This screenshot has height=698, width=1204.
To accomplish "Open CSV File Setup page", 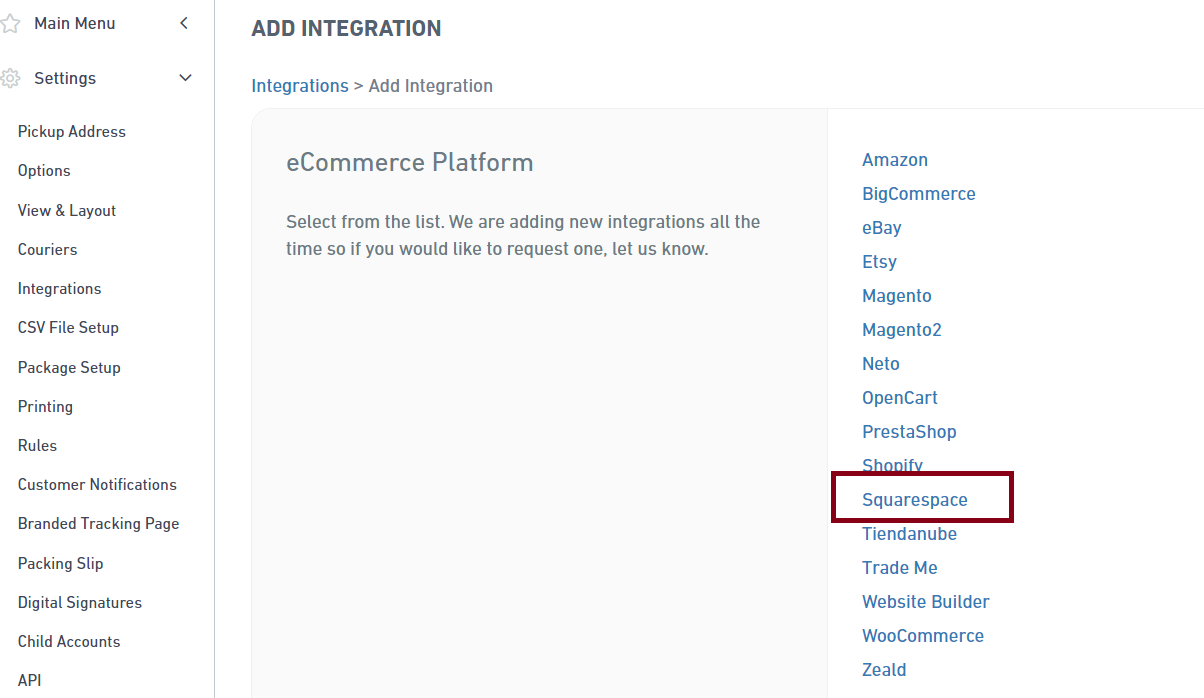I will 68,328.
